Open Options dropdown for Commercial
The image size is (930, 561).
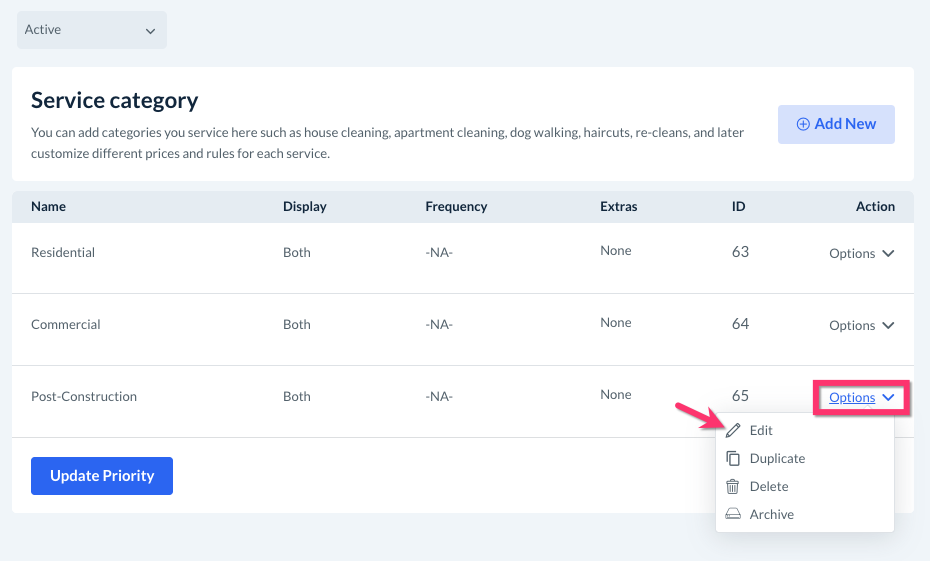tap(861, 326)
